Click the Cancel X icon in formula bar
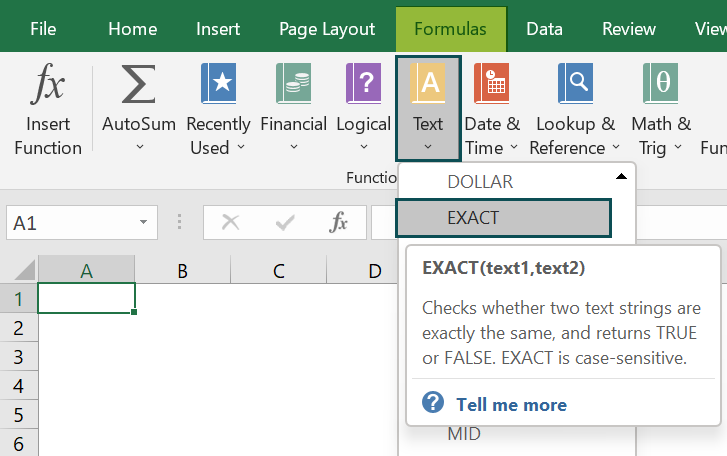Viewport: 727px width, 456px height. point(230,222)
